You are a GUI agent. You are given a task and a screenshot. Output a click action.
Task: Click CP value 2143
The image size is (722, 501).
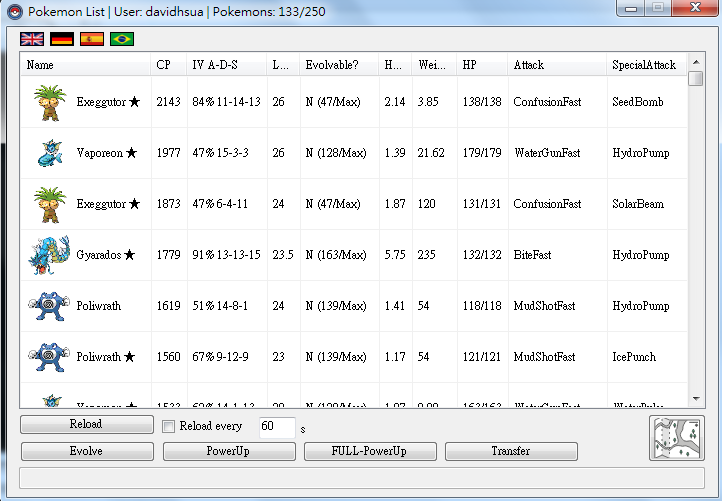click(x=169, y=102)
